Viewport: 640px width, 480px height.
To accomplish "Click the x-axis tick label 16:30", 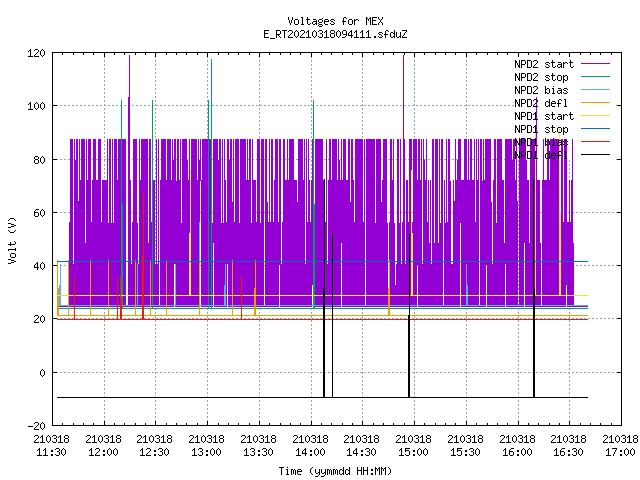I will [568, 452].
